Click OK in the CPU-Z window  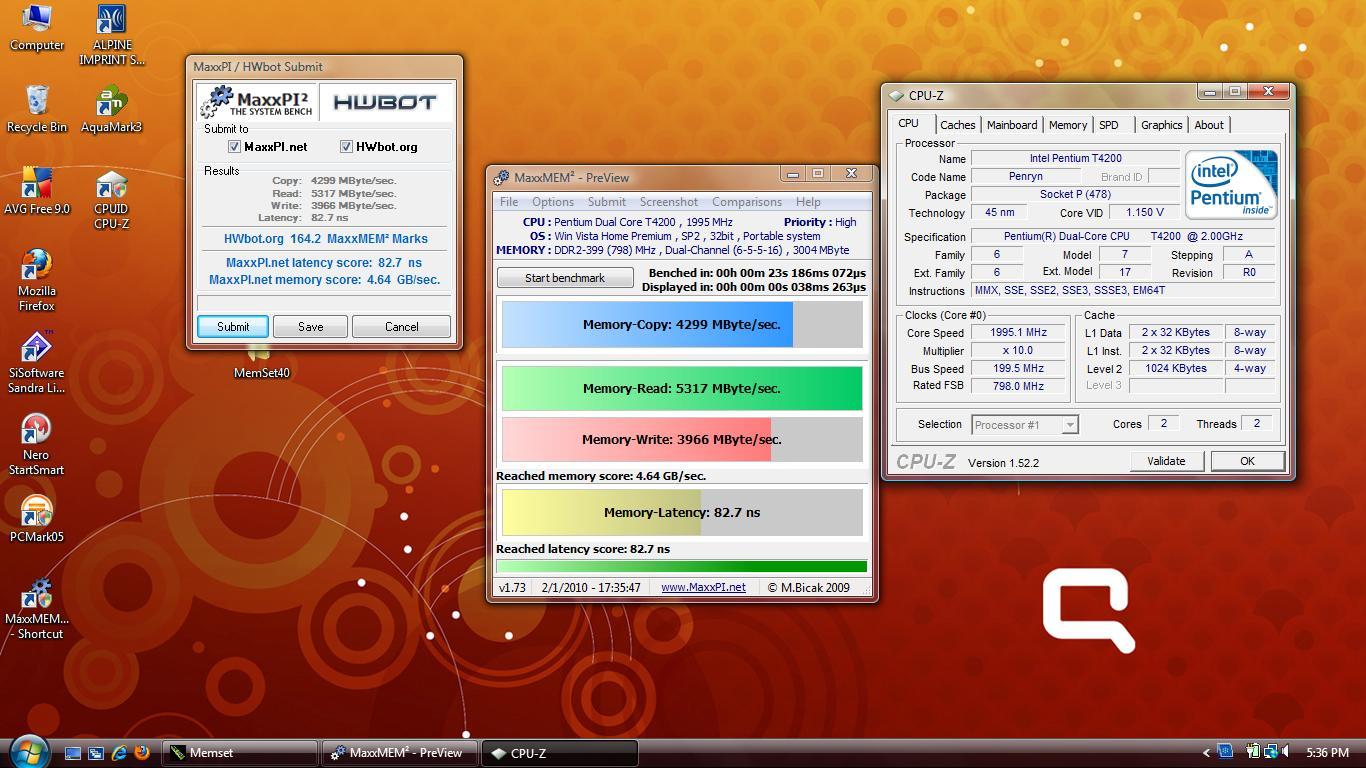(1247, 461)
